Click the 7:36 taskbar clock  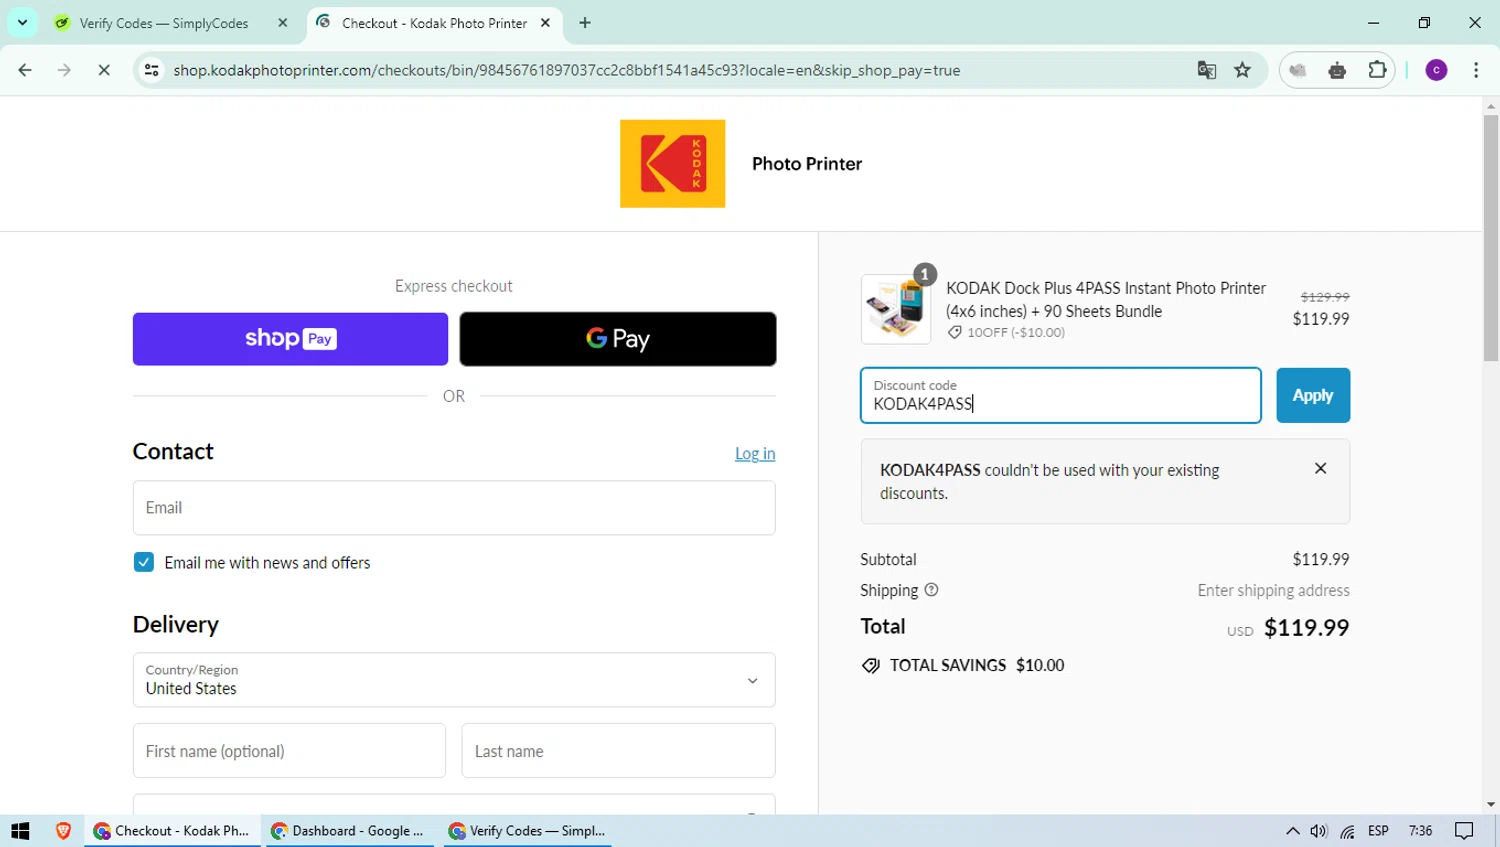pyautogui.click(x=1420, y=831)
